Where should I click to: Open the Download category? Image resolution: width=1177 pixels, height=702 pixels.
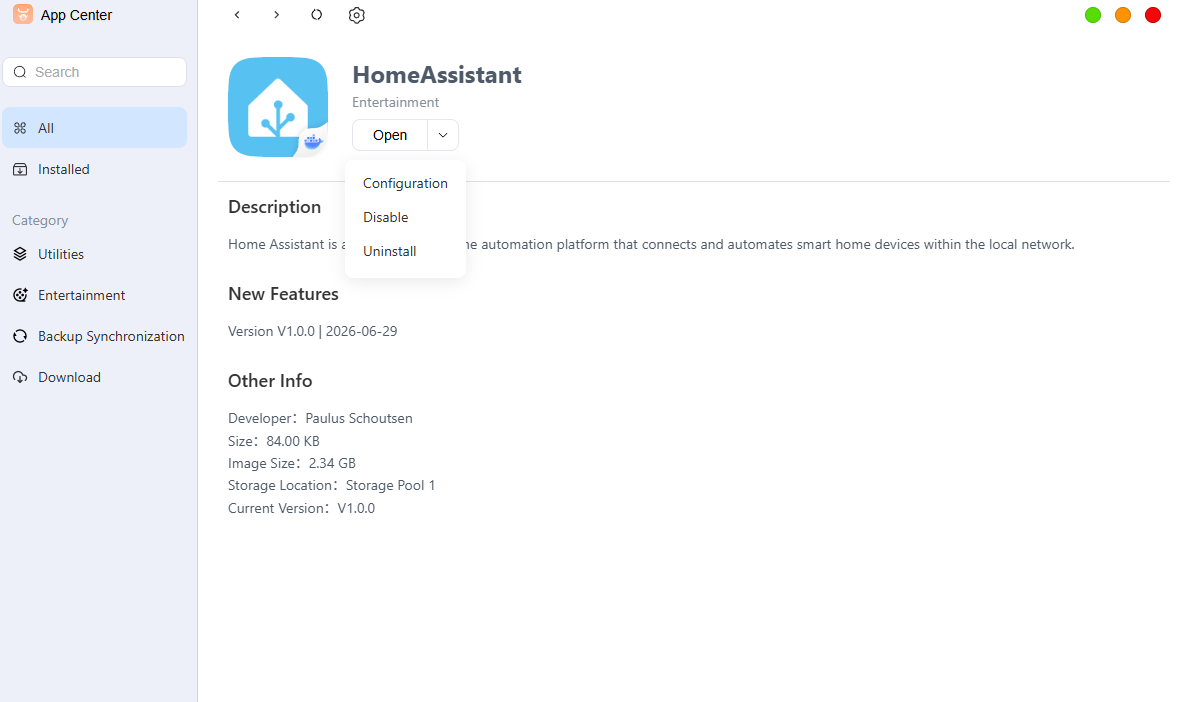95,378
